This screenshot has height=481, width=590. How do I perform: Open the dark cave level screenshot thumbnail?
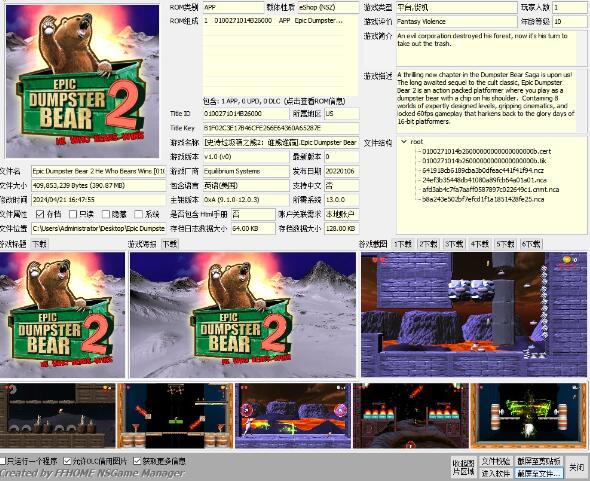point(58,416)
